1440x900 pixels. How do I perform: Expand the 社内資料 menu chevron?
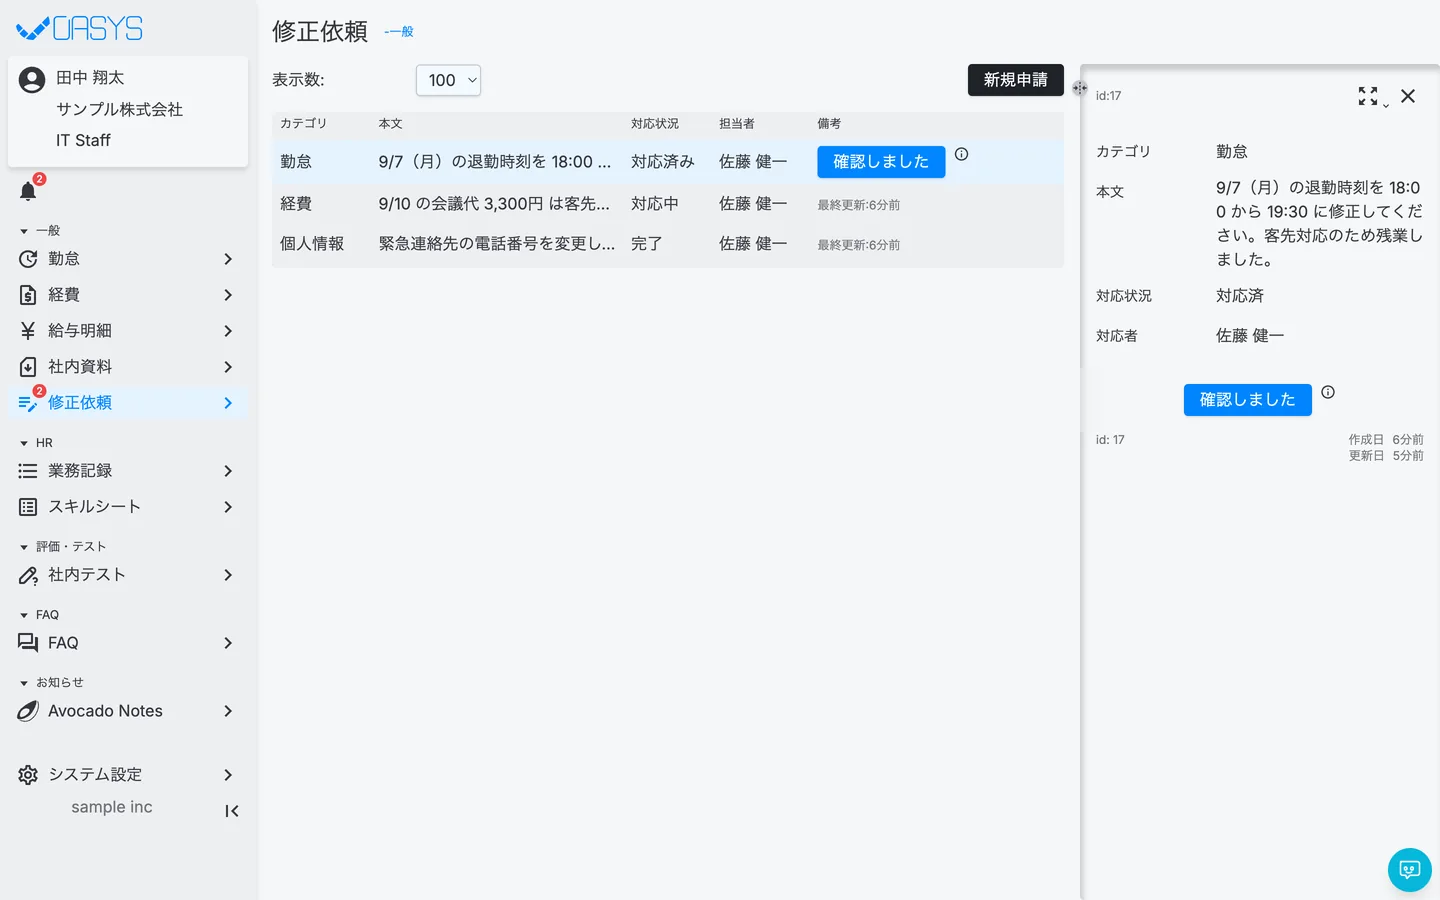click(228, 367)
